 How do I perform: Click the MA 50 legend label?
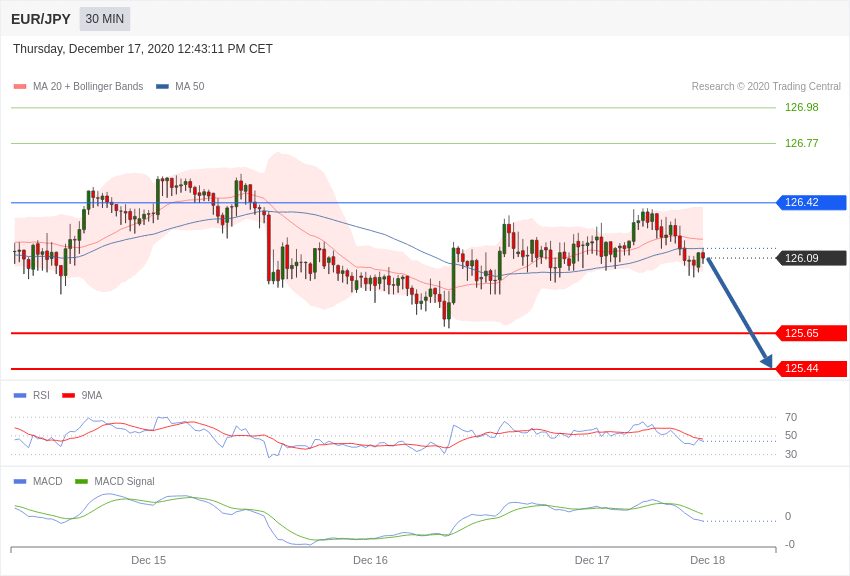[190, 86]
